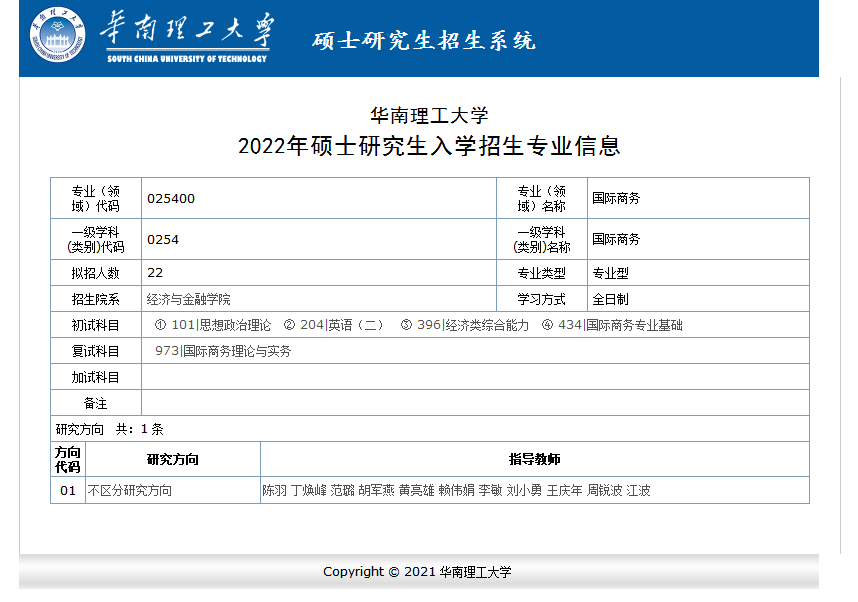Screen dimensions: 858x602
Task: Click advisor name 江波
Action: click(638, 491)
